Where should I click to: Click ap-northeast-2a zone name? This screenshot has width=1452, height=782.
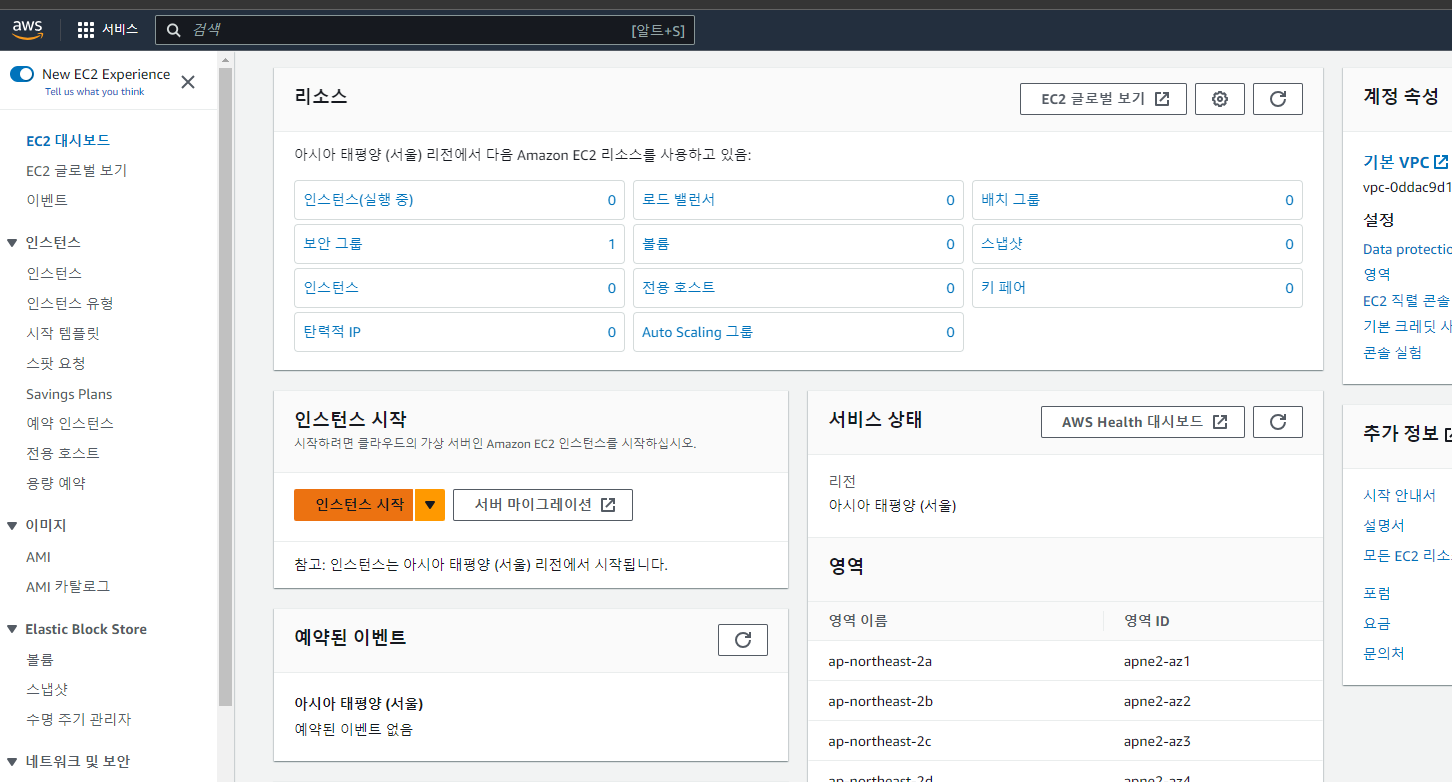[880, 661]
